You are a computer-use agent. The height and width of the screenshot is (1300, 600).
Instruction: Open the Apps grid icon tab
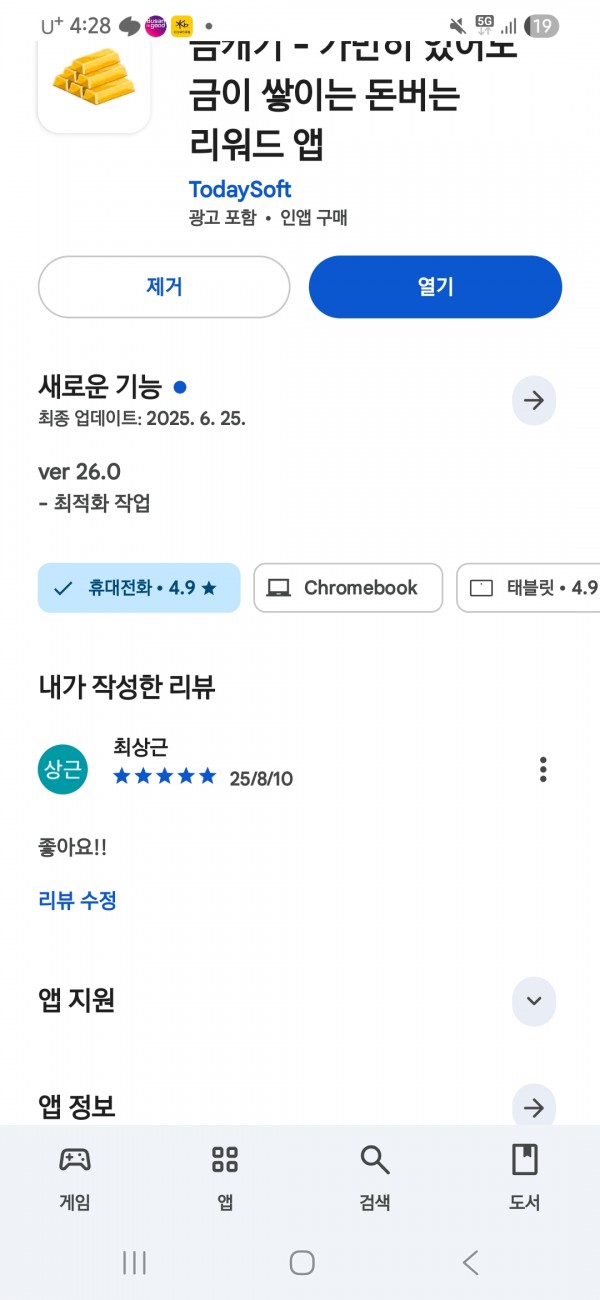[x=225, y=1160]
